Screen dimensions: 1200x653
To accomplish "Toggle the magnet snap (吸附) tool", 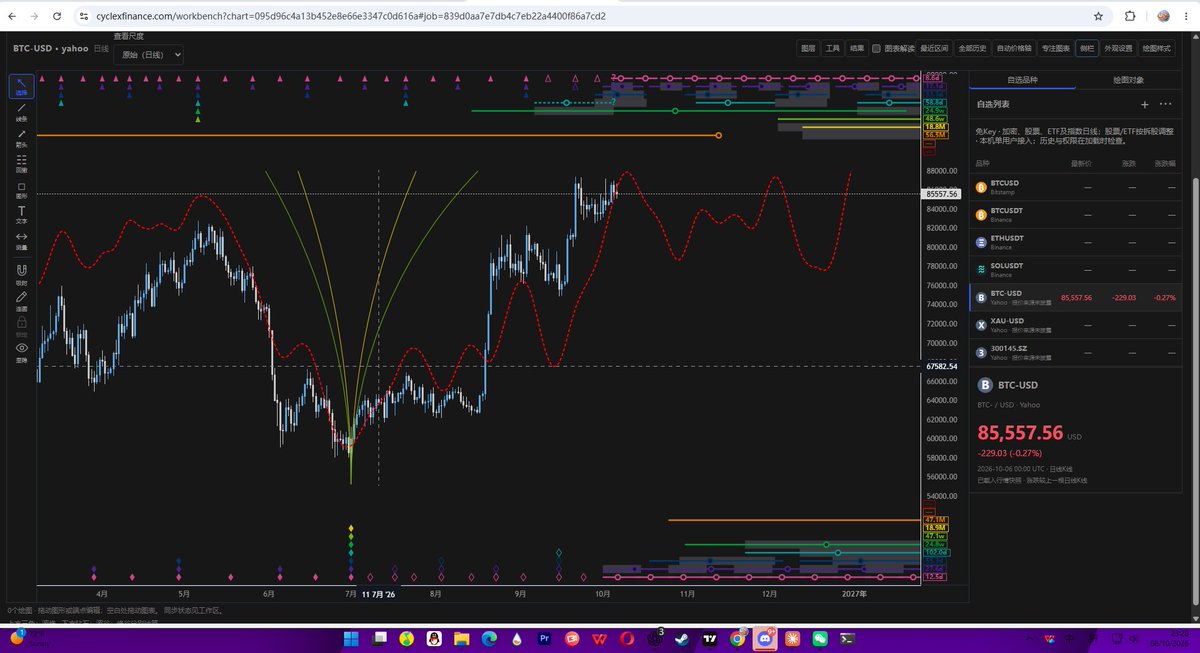I will (x=21, y=274).
